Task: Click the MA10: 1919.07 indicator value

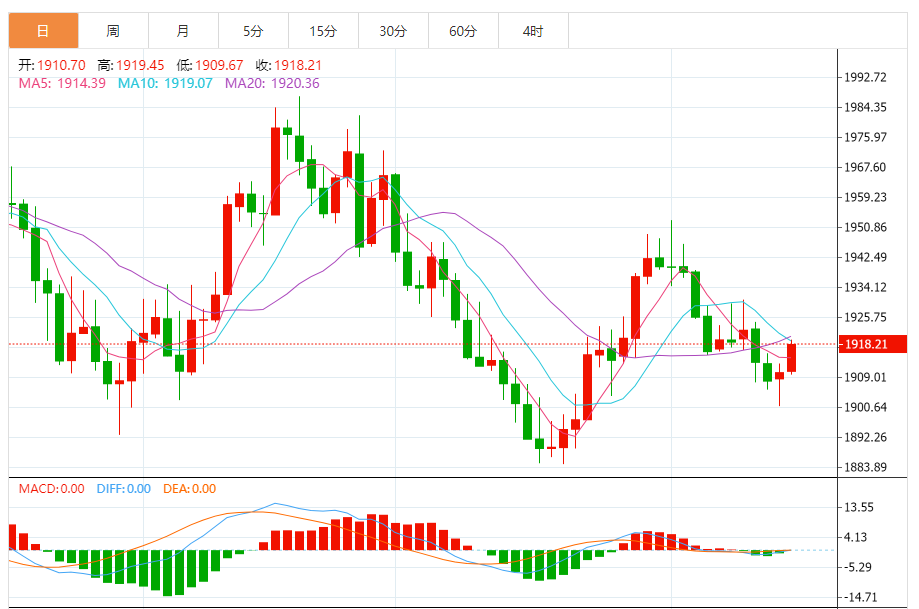Action: (x=165, y=83)
